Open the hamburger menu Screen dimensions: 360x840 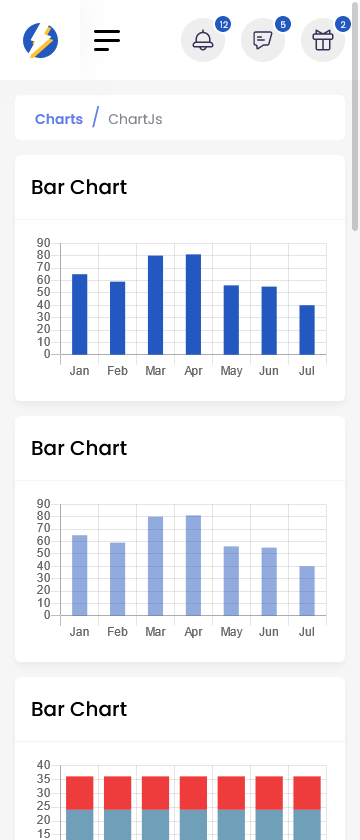point(107,40)
